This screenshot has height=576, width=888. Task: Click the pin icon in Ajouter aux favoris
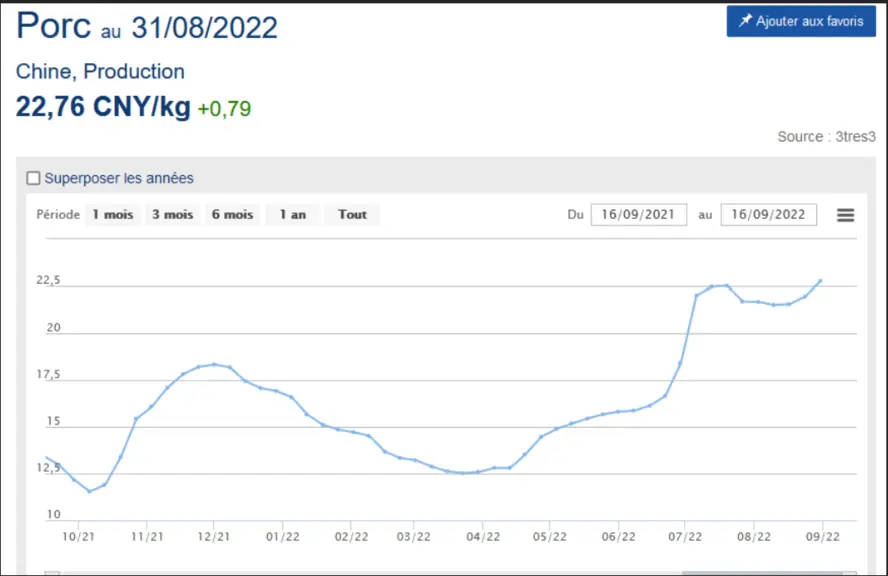(745, 21)
